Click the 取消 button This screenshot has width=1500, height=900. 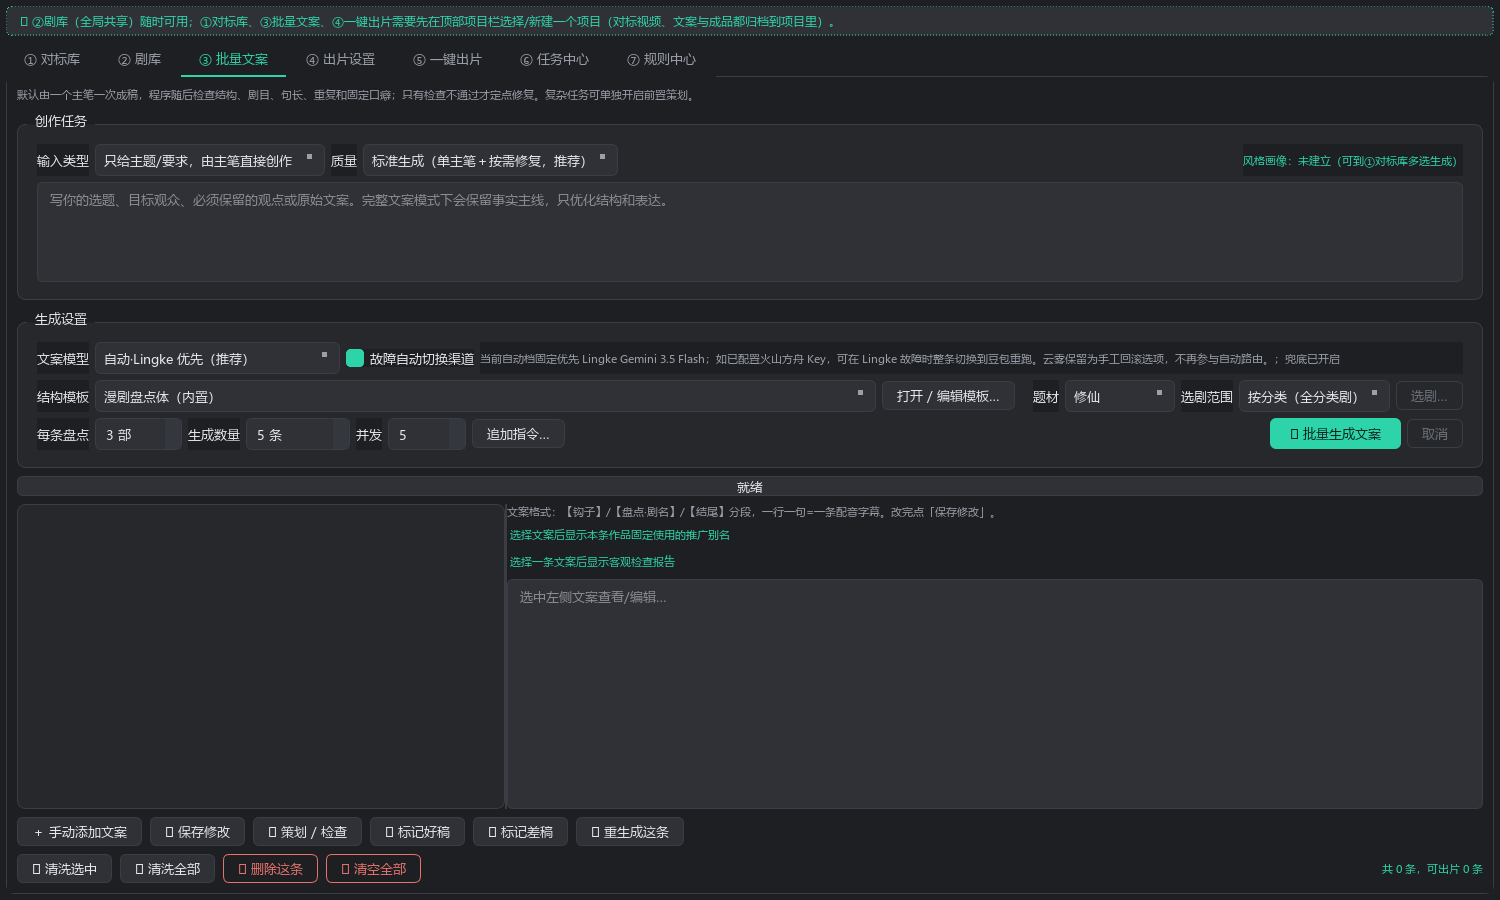pyautogui.click(x=1435, y=434)
